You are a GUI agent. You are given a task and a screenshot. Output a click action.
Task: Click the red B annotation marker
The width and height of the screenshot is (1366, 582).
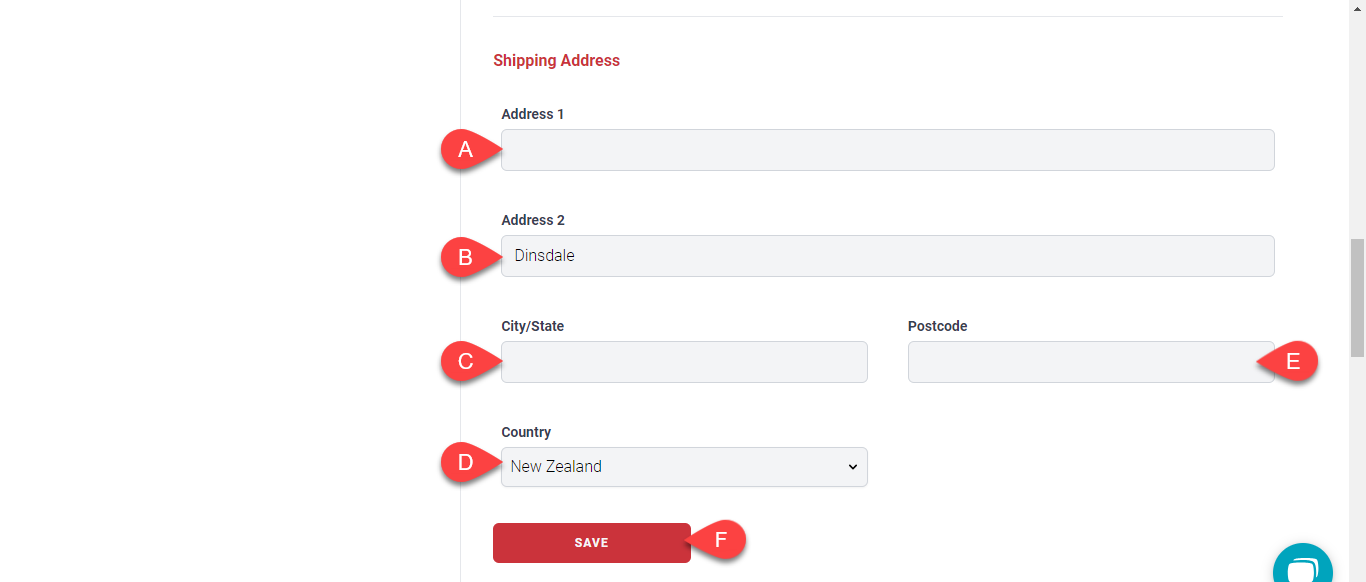coord(464,257)
